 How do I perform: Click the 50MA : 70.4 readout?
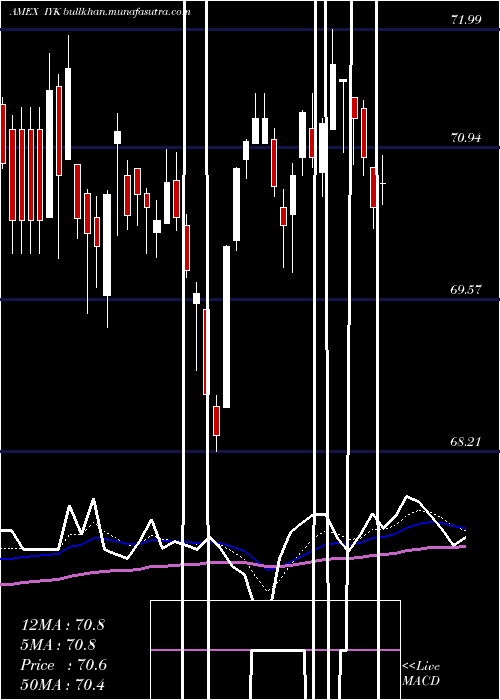click(63, 685)
